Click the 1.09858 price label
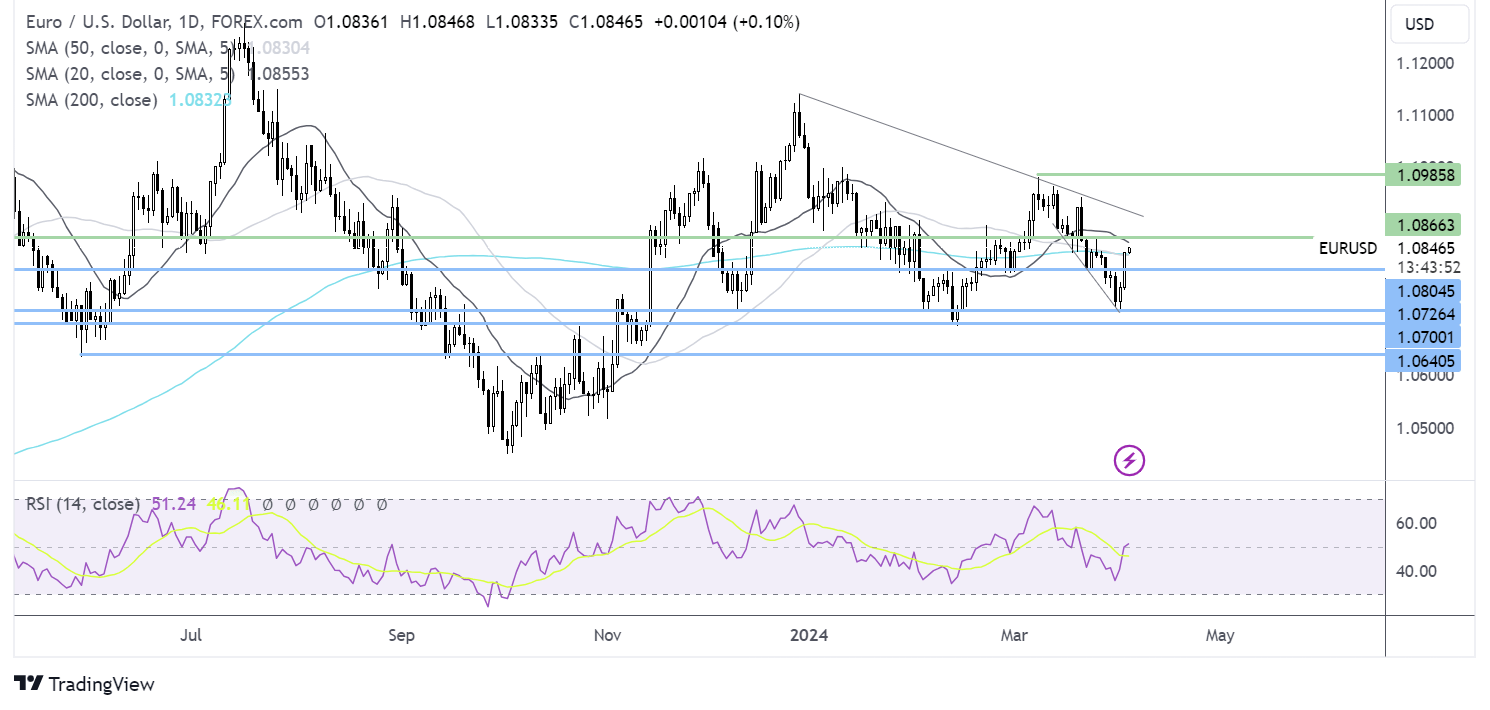 [x=1425, y=175]
